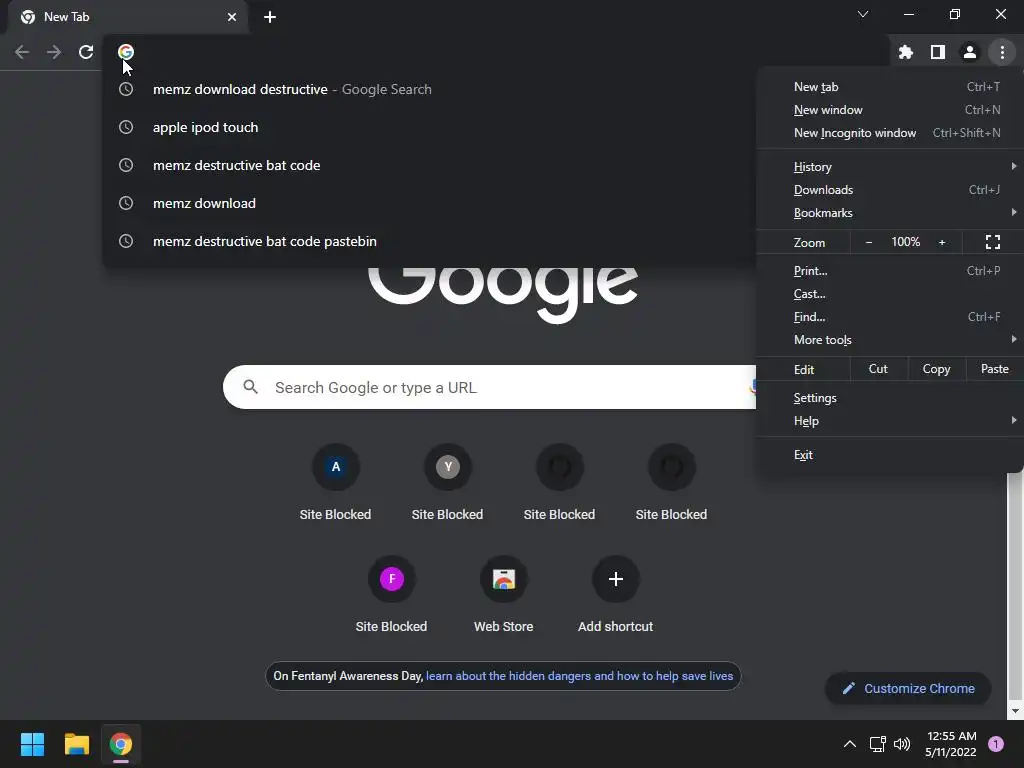Click the Chrome taskbar icon
1024x768 pixels.
(121, 744)
